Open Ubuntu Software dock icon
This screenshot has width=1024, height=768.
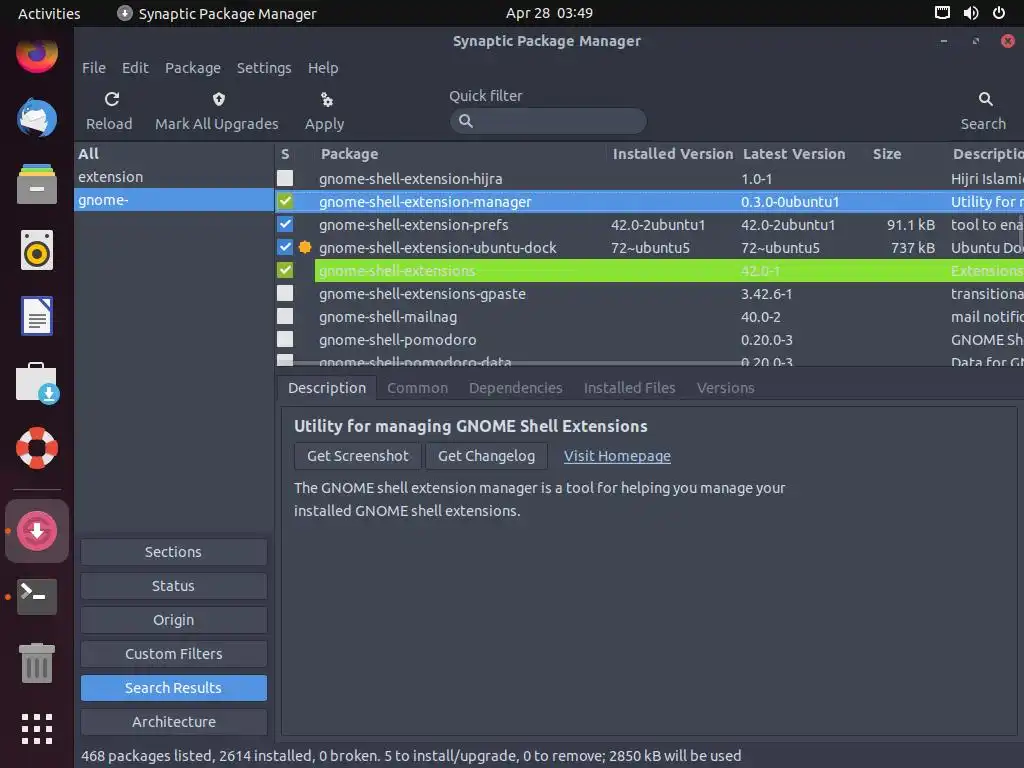tap(37, 383)
